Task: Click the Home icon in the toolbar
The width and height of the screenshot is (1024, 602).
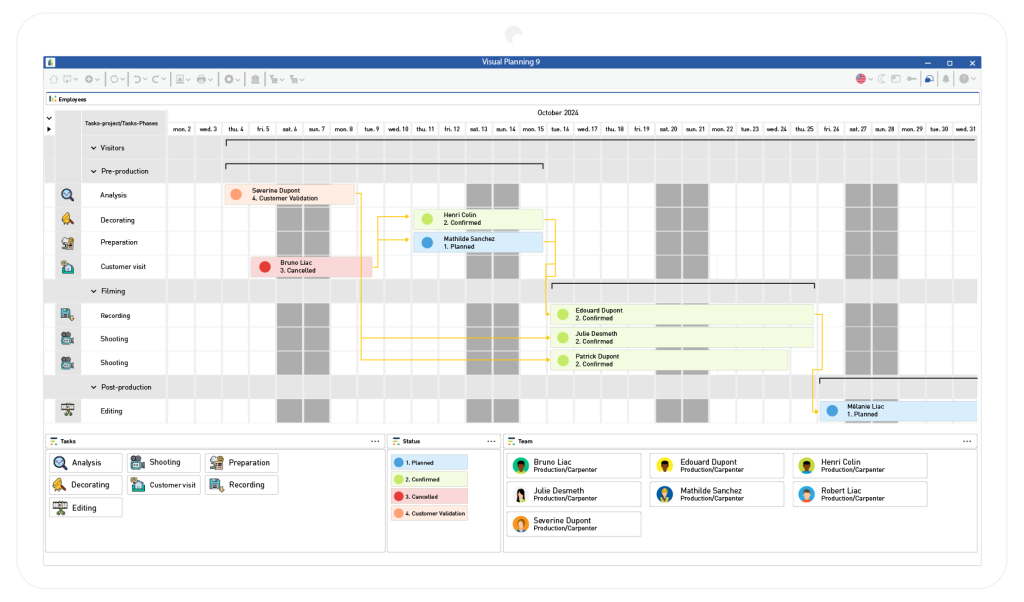Action: 54,79
